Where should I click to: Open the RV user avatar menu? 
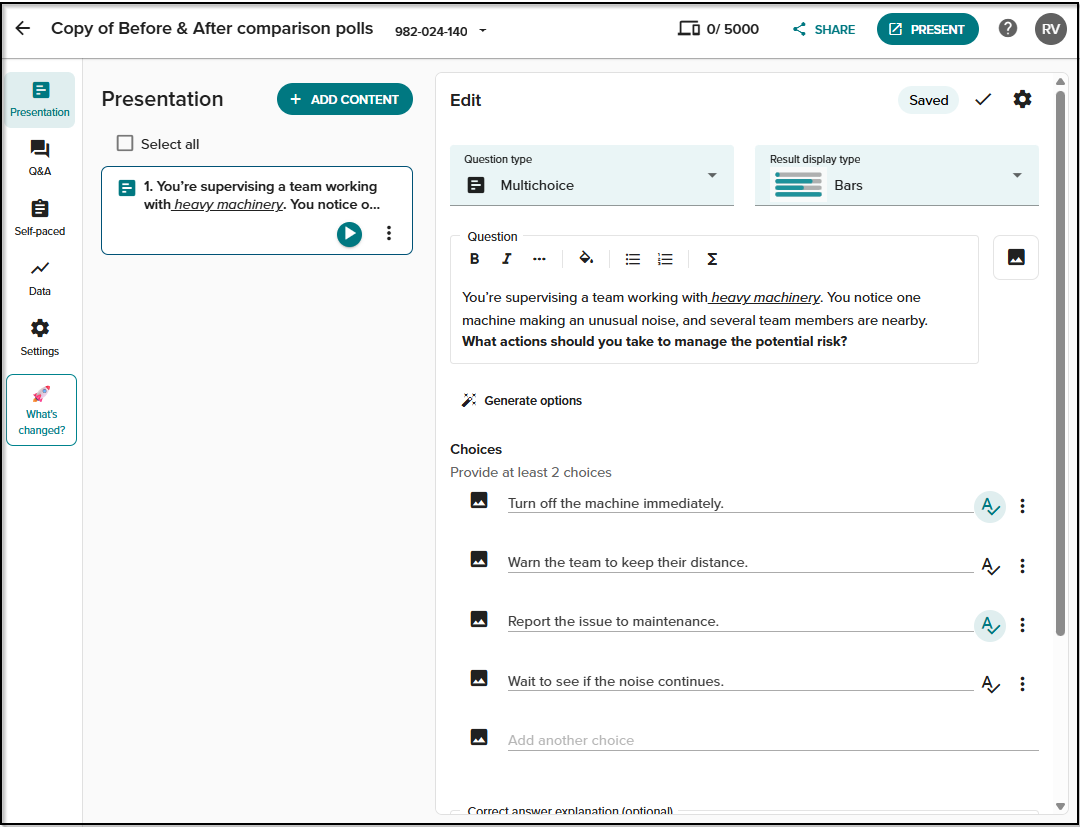point(1050,29)
